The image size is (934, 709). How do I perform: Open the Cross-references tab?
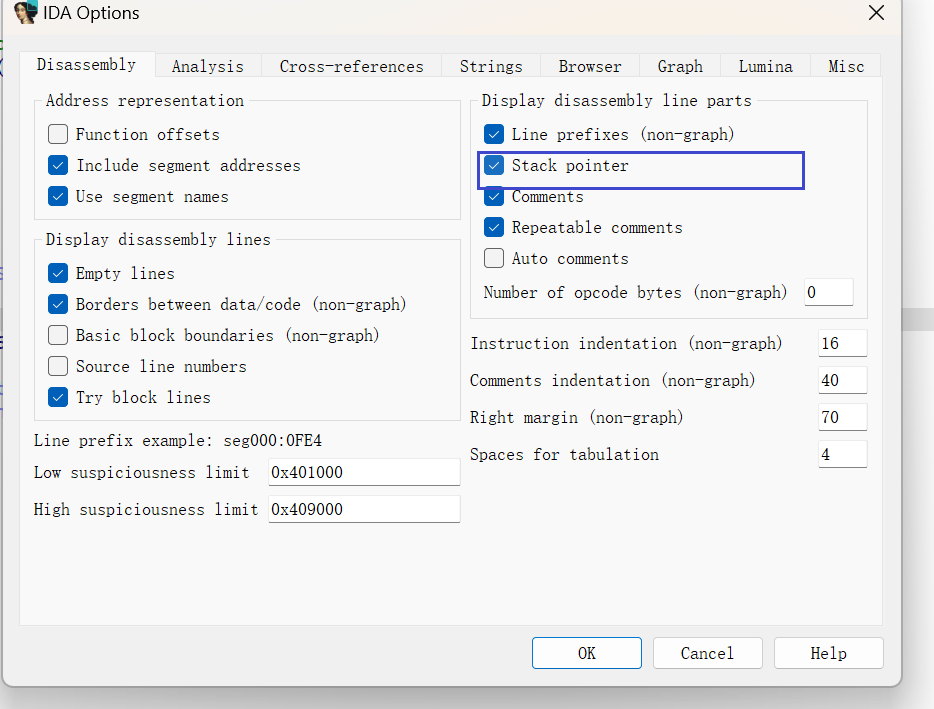(x=351, y=66)
